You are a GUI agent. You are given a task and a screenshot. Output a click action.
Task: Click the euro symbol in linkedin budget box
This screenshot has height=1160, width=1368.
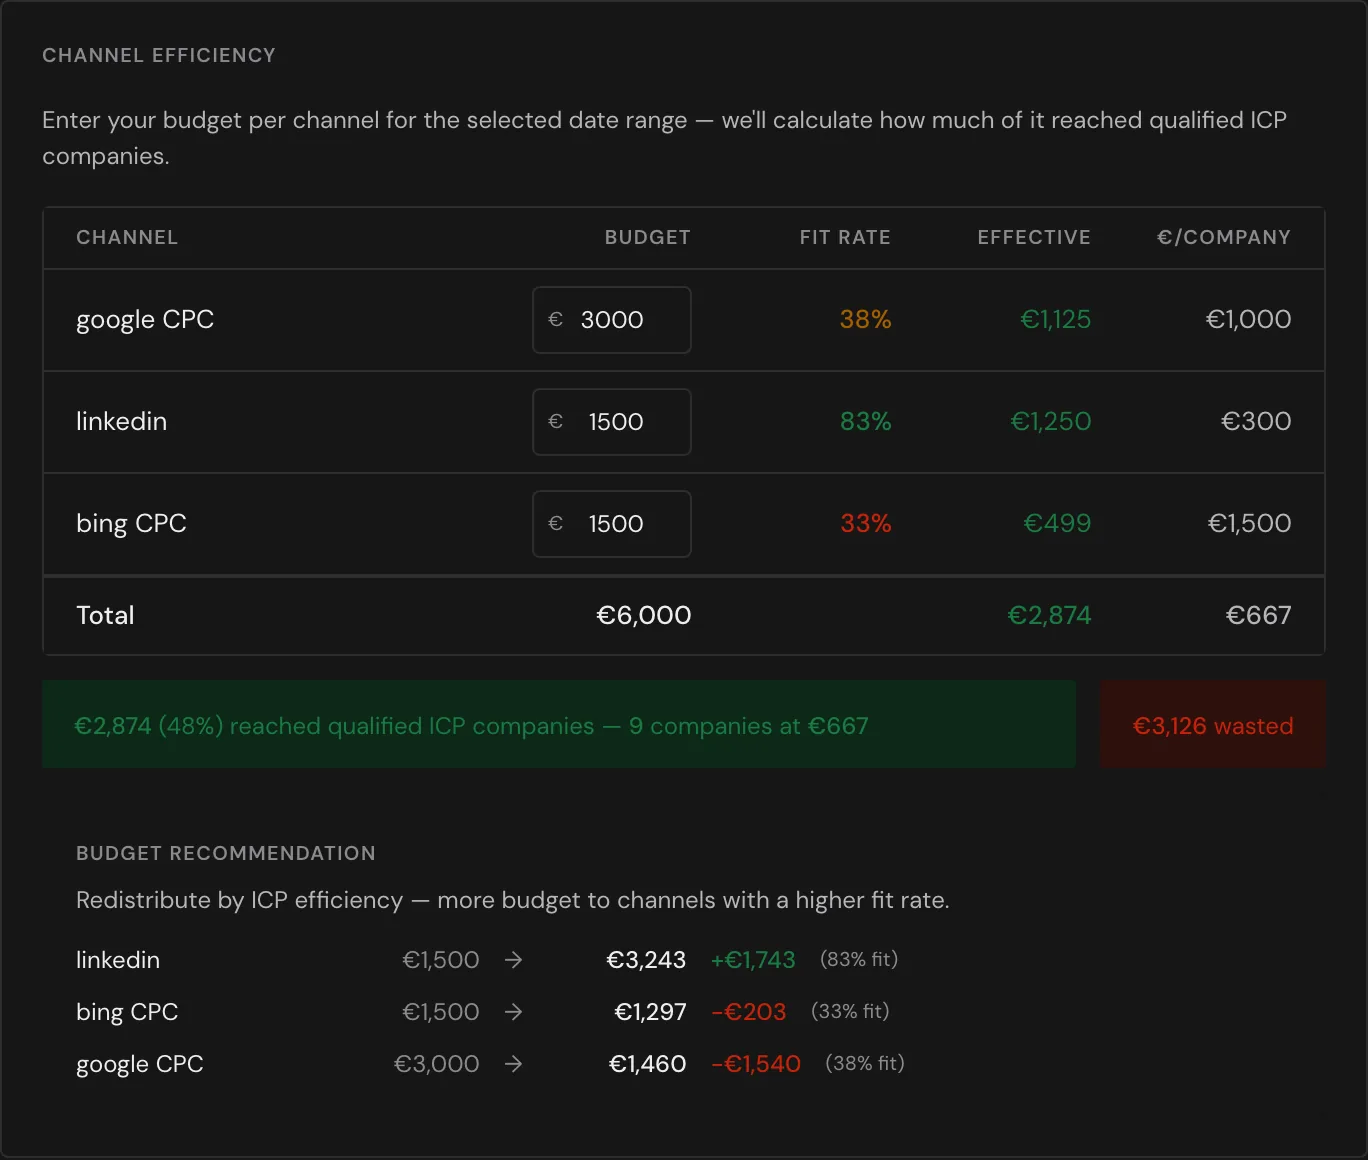556,422
